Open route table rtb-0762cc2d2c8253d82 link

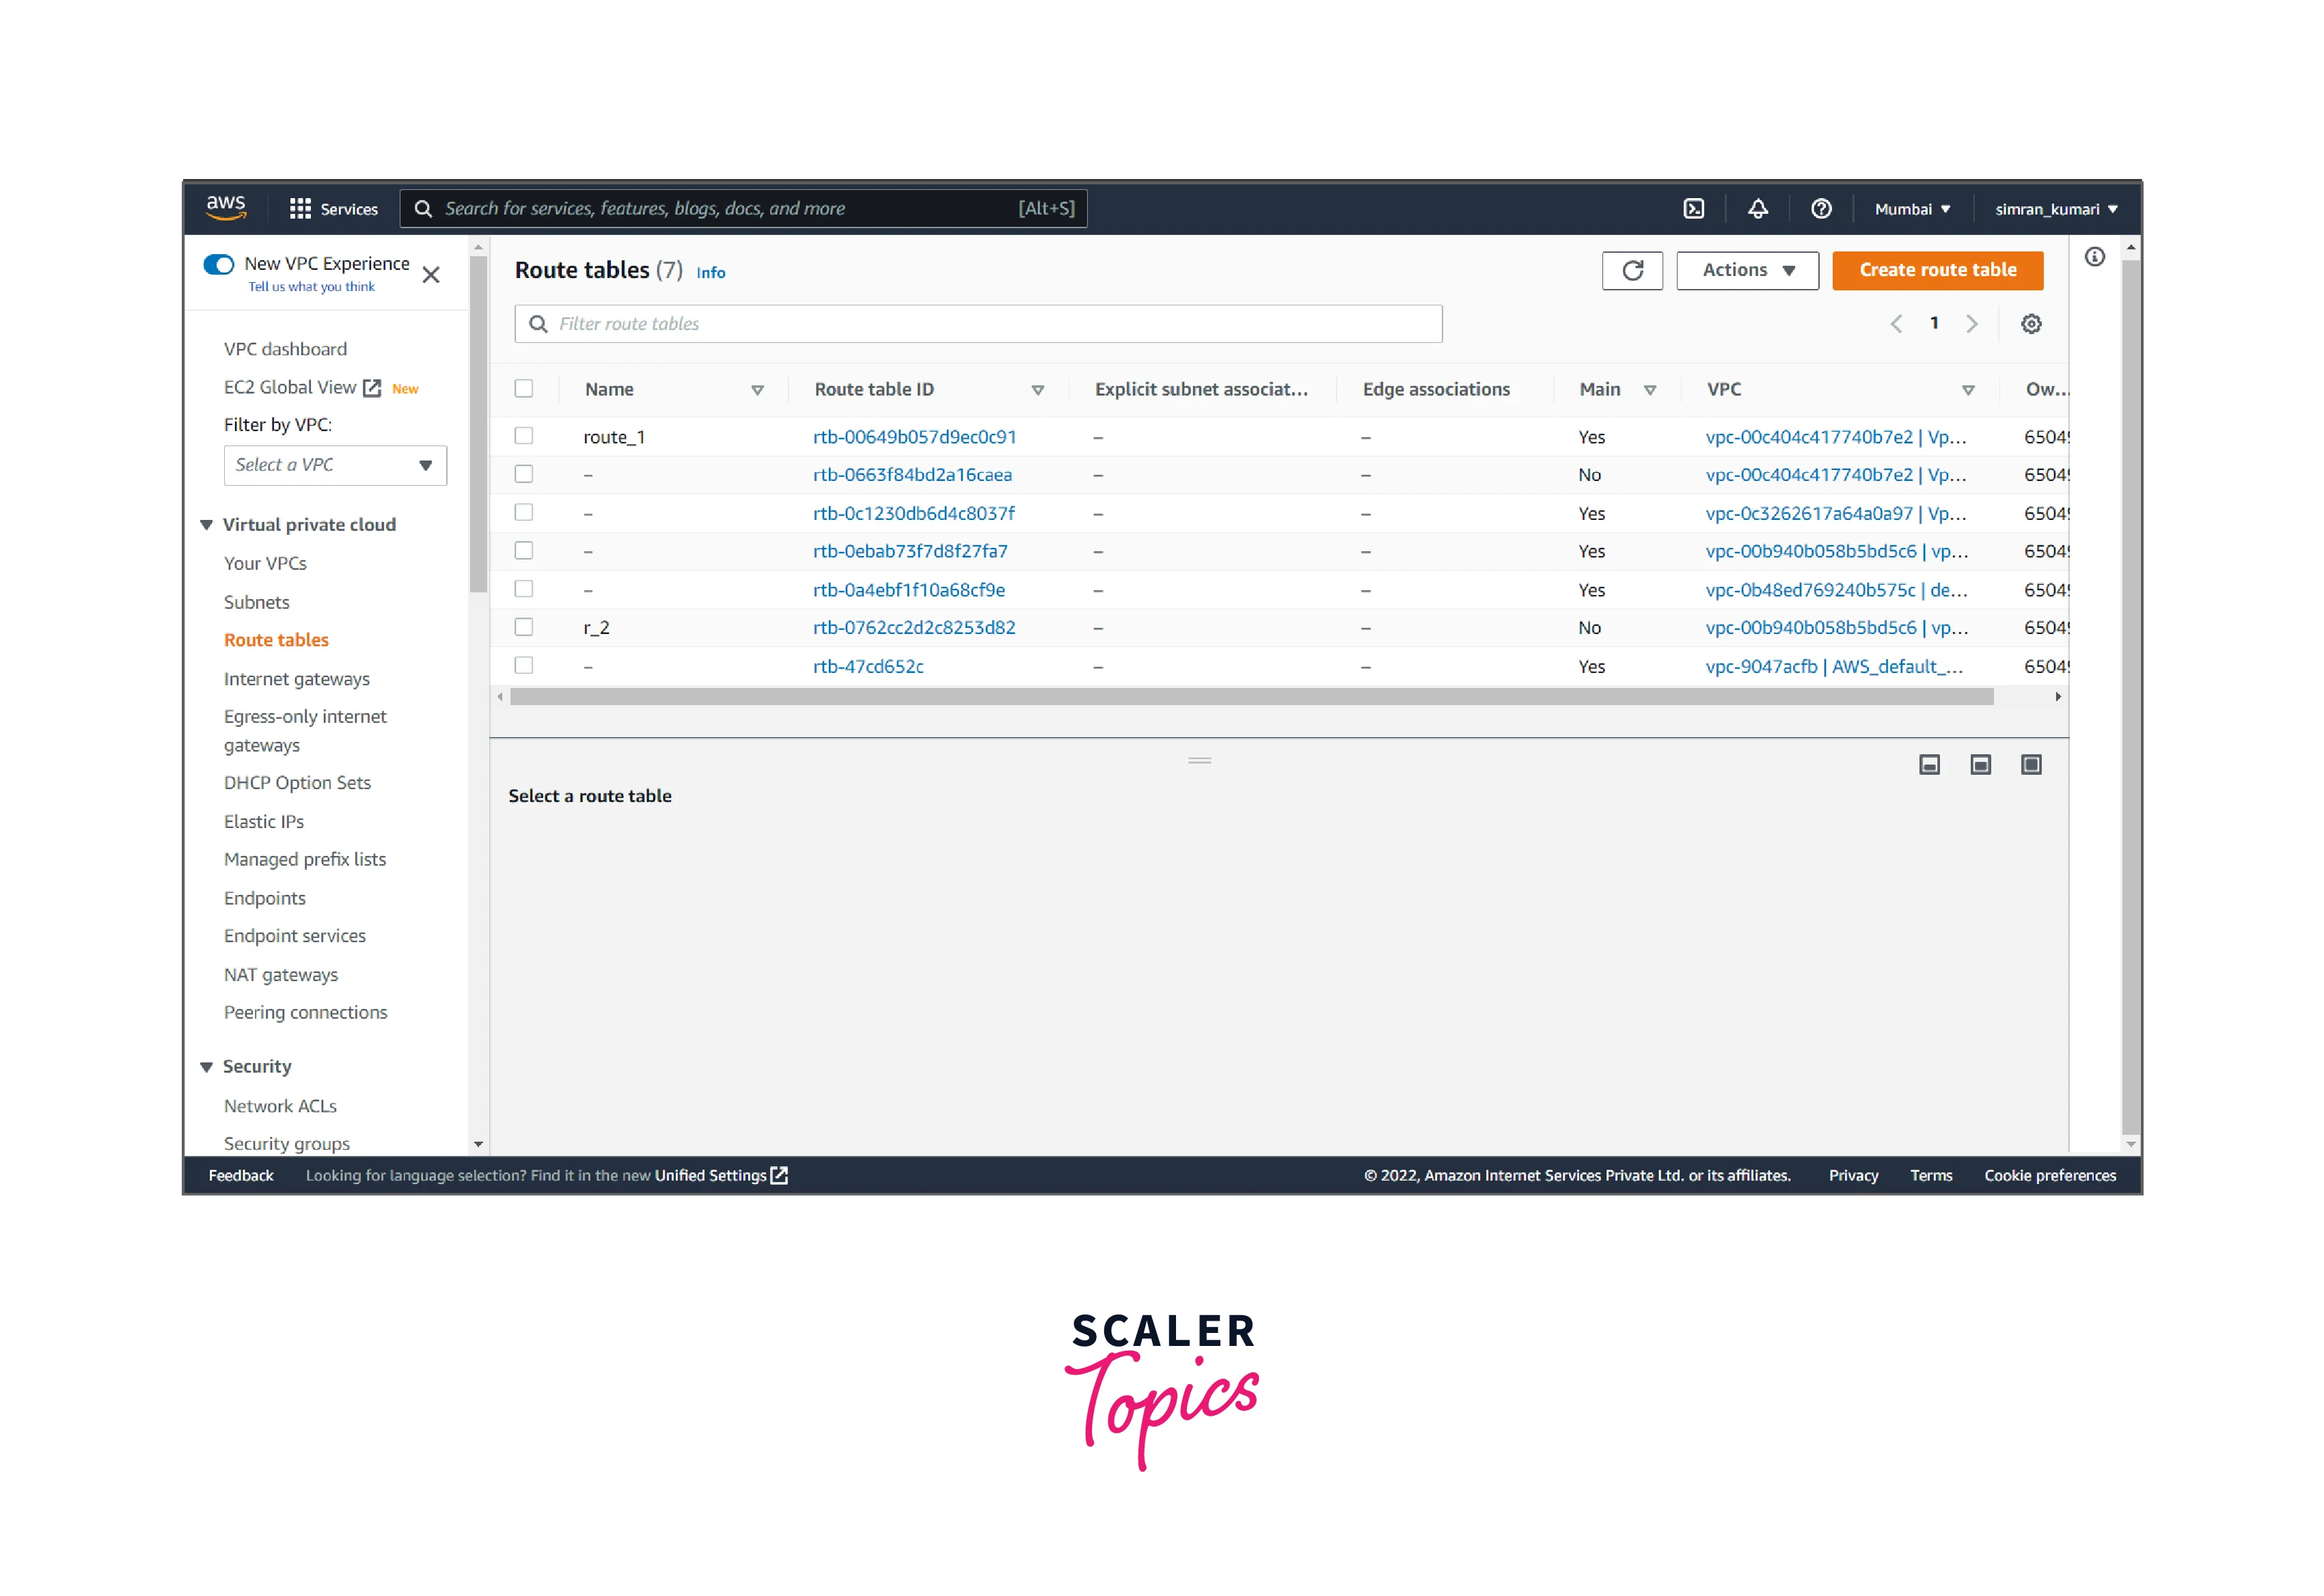913,628
